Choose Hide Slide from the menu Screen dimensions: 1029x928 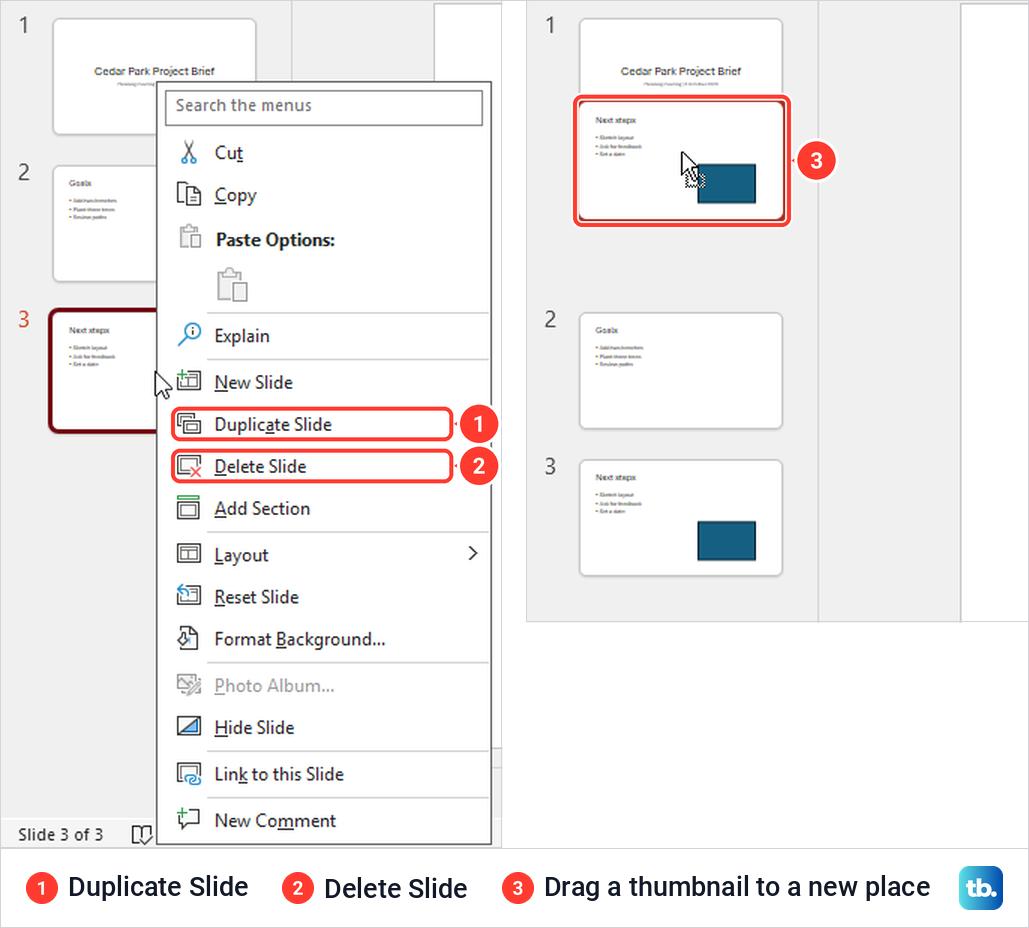tap(325, 727)
